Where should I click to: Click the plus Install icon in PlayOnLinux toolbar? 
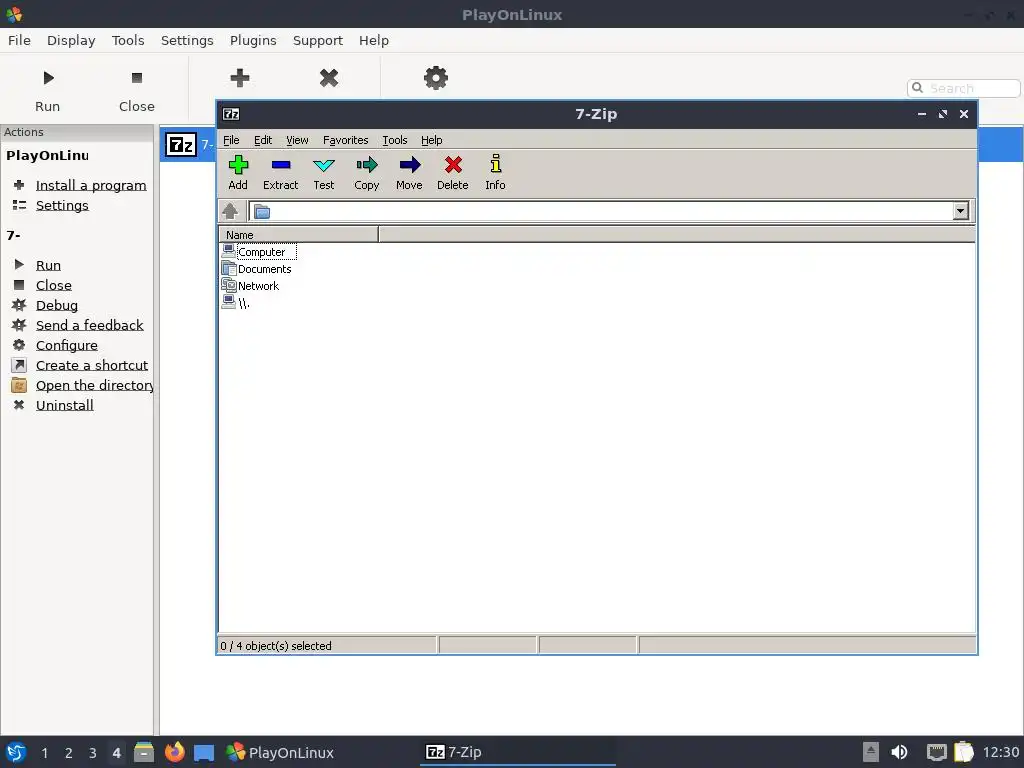pyautogui.click(x=240, y=78)
